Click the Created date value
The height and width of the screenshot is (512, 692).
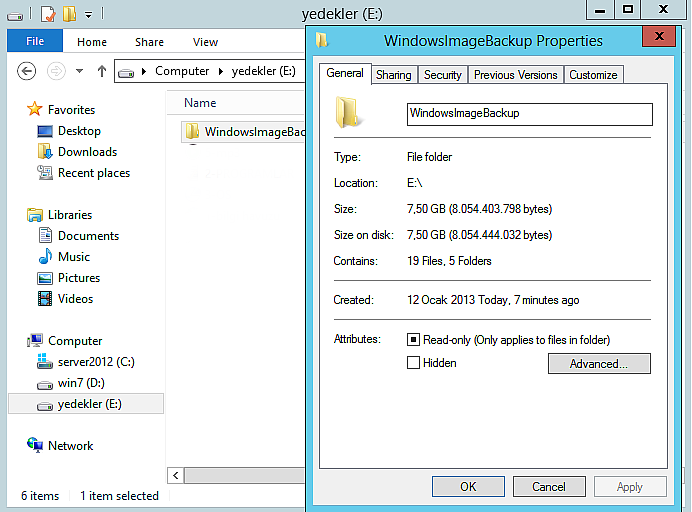493,300
